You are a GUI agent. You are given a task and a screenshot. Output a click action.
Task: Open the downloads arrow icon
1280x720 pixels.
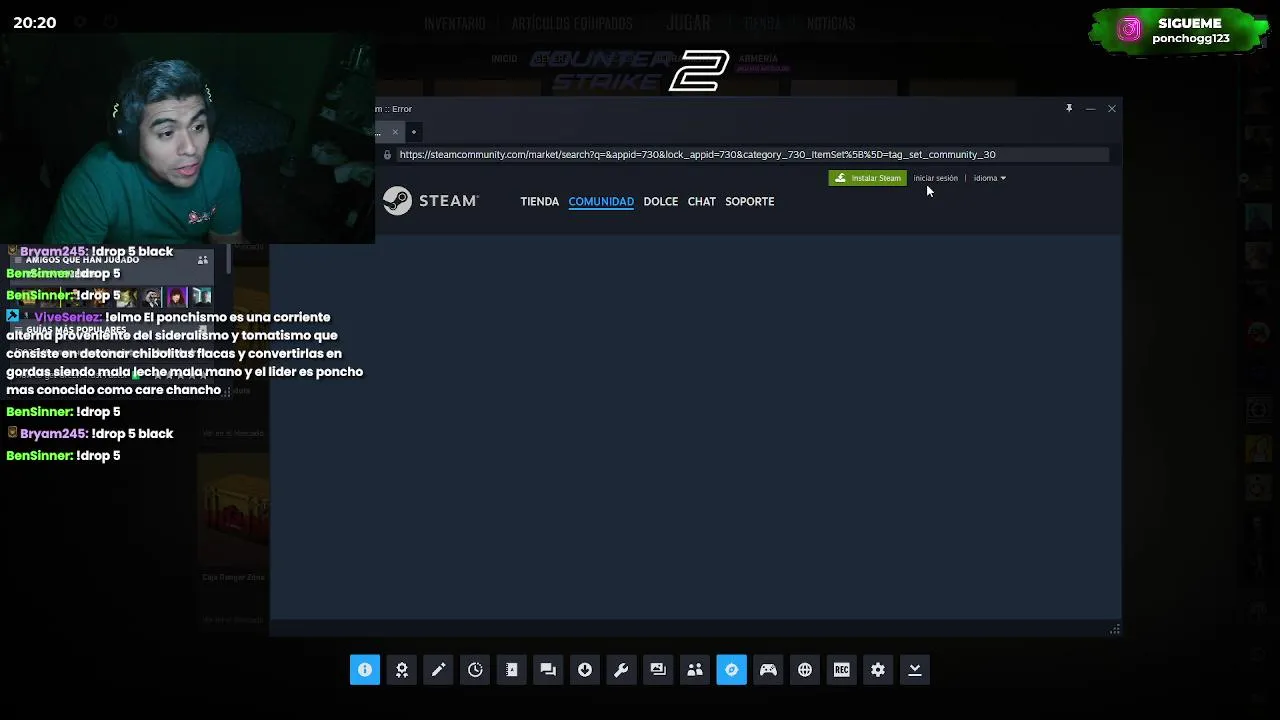tap(585, 670)
